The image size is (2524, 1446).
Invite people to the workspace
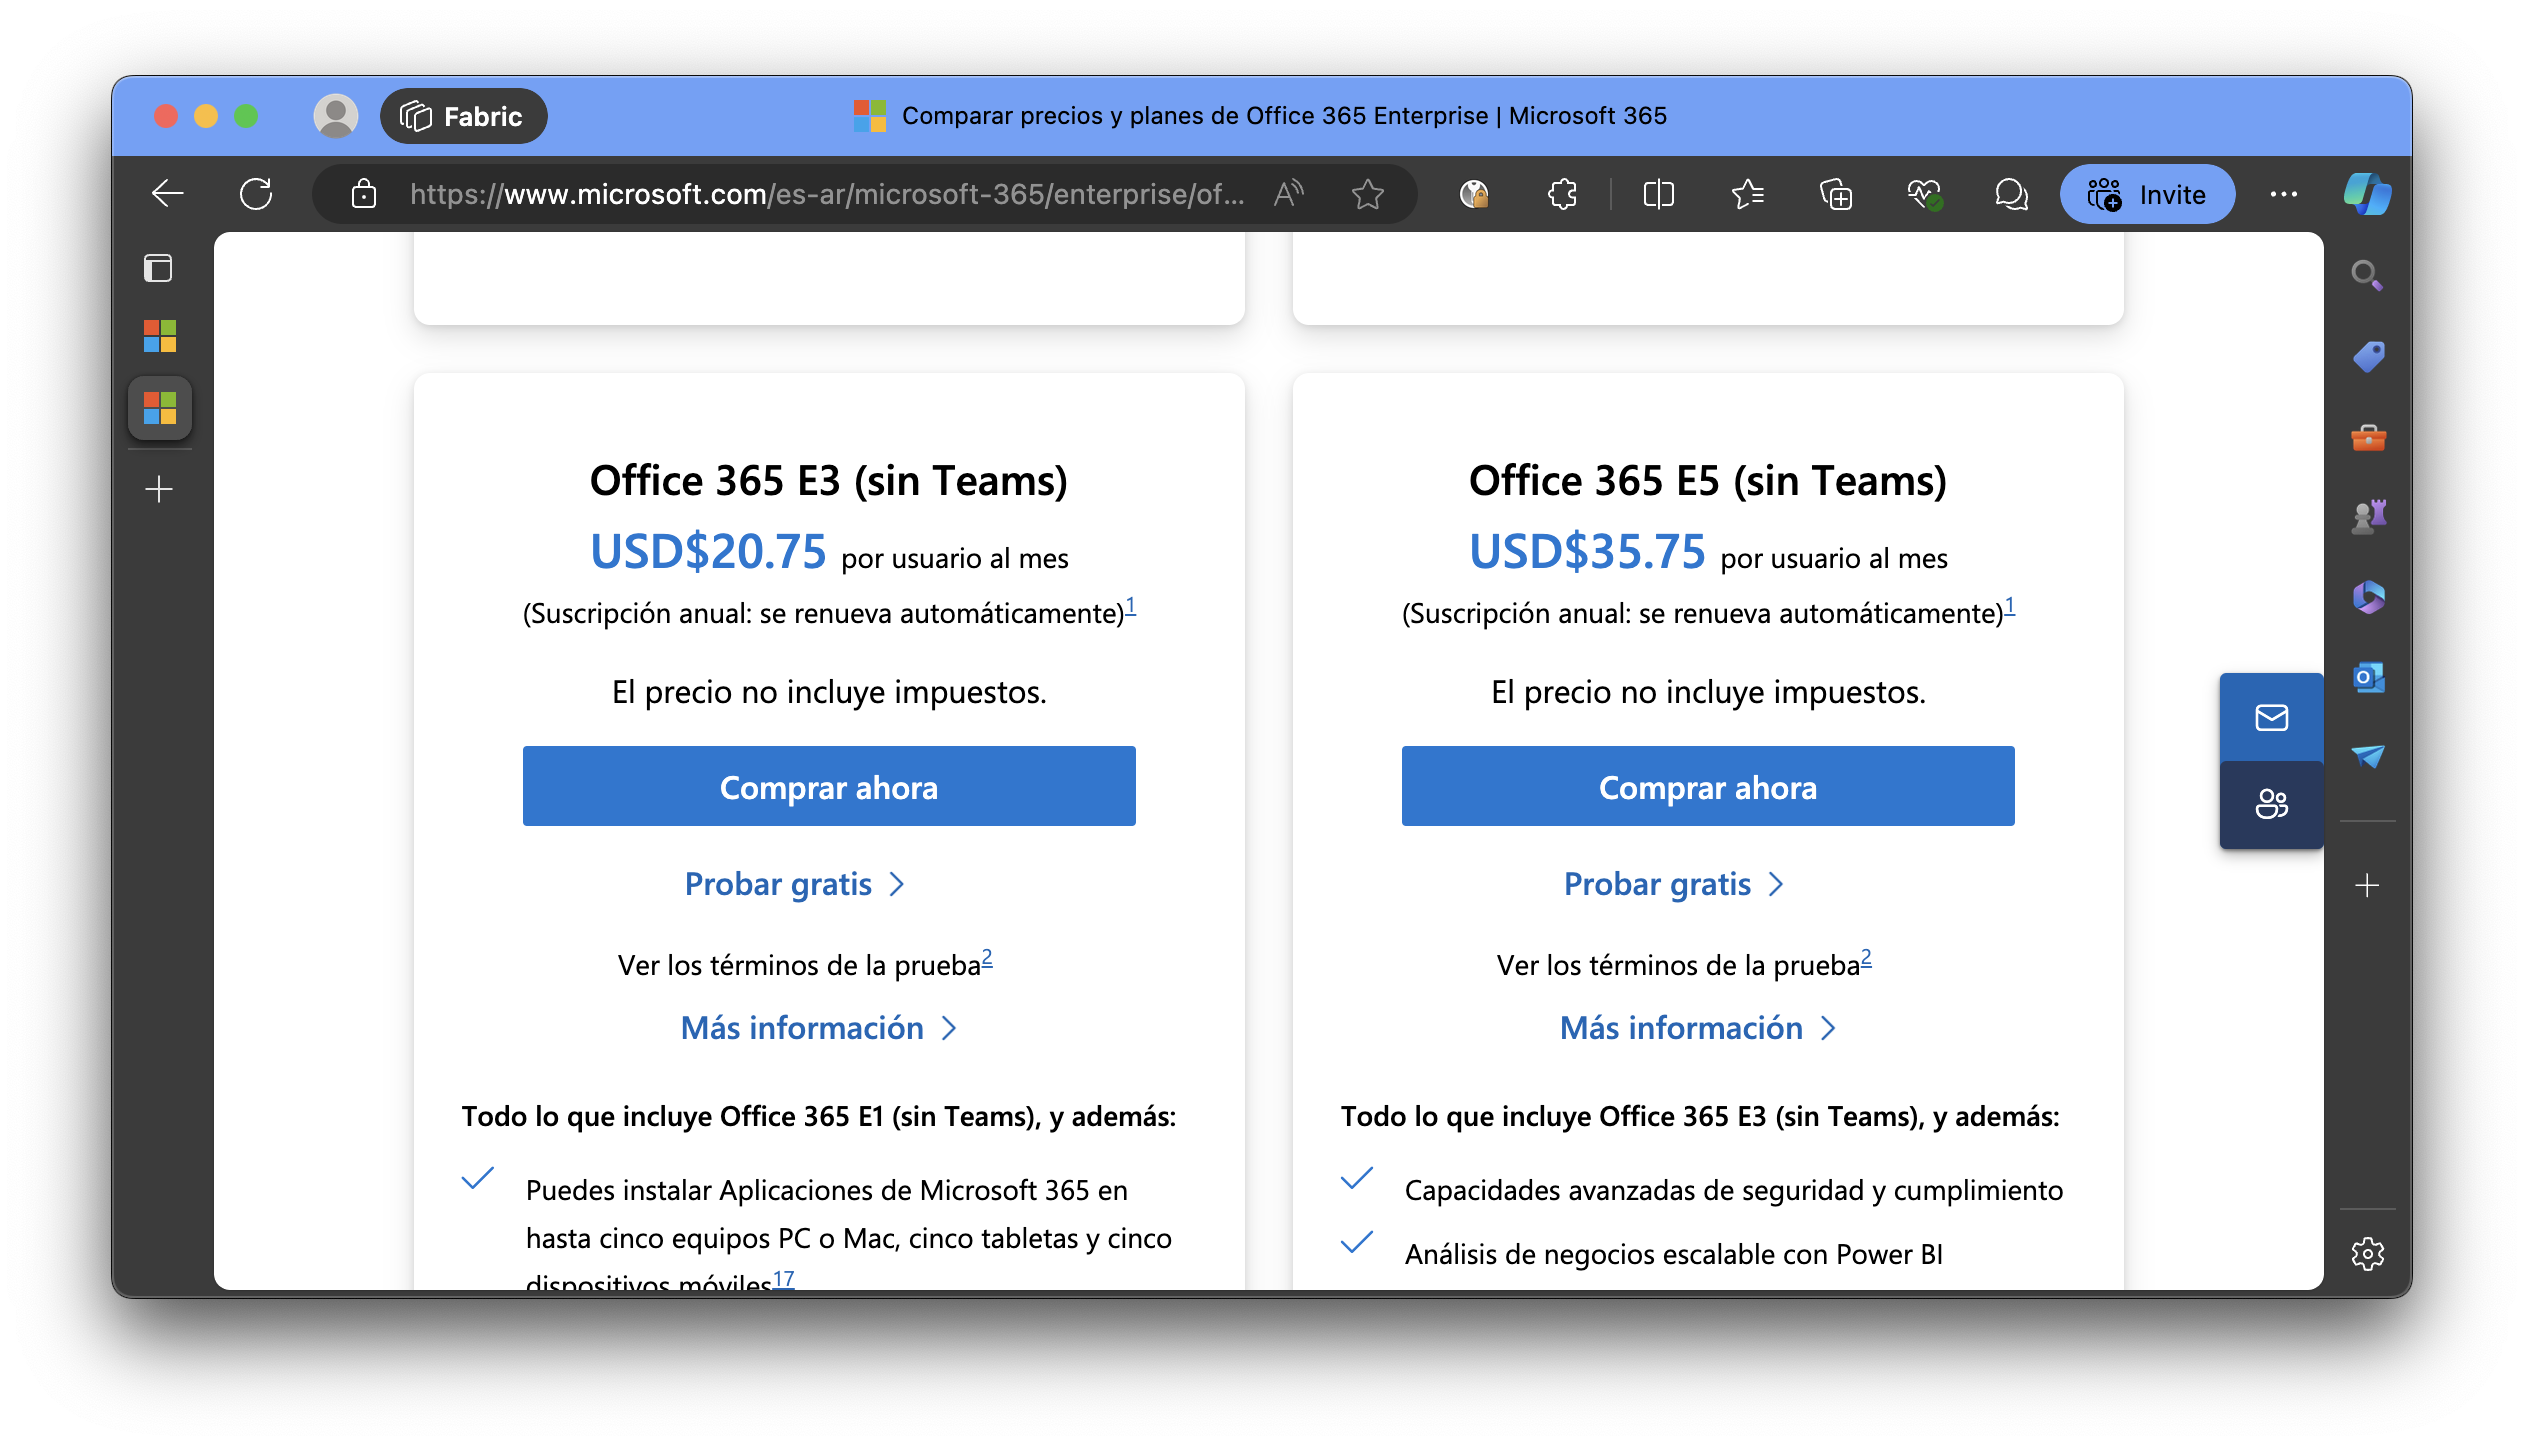pos(2147,194)
